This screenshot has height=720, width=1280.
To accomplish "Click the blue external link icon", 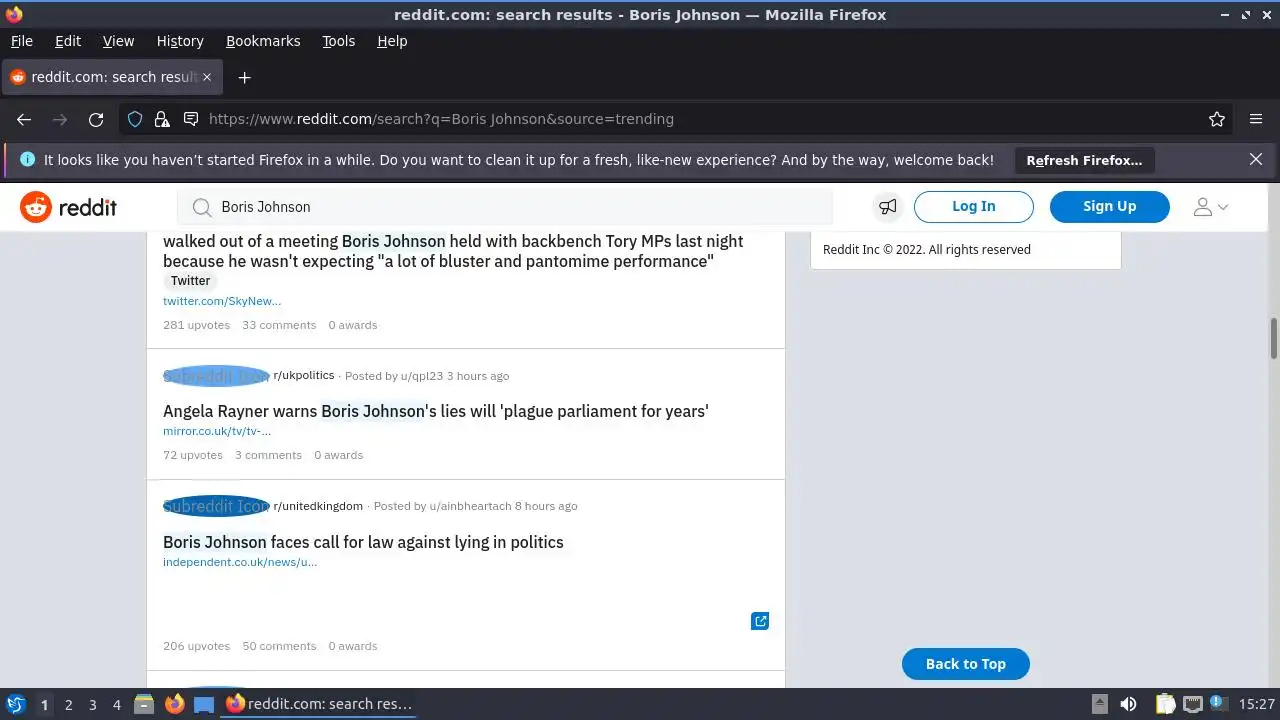I will click(x=760, y=621).
